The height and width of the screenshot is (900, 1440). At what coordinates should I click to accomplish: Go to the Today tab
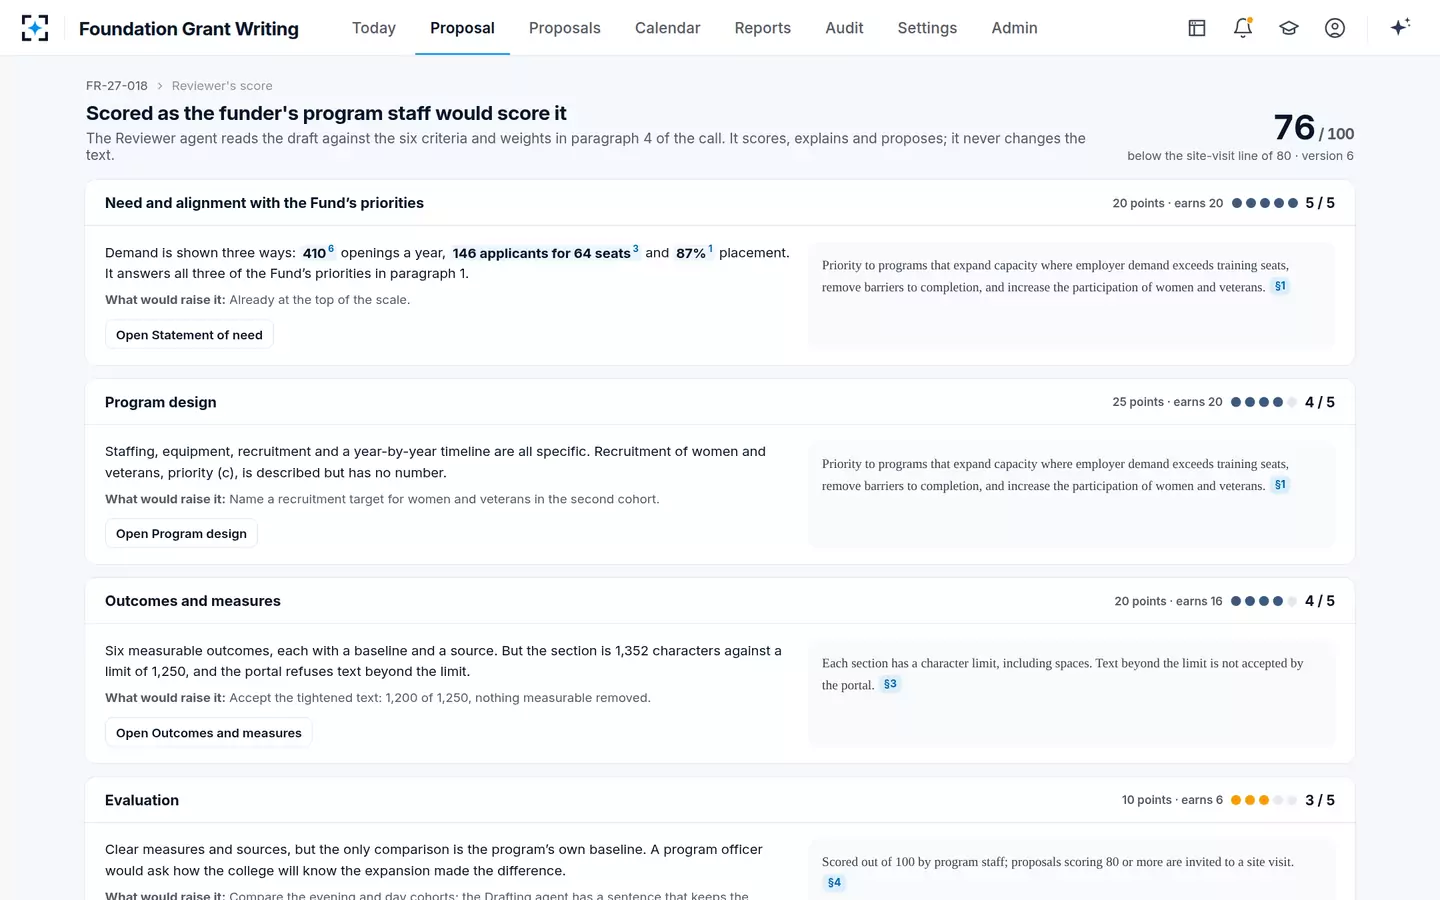point(374,28)
